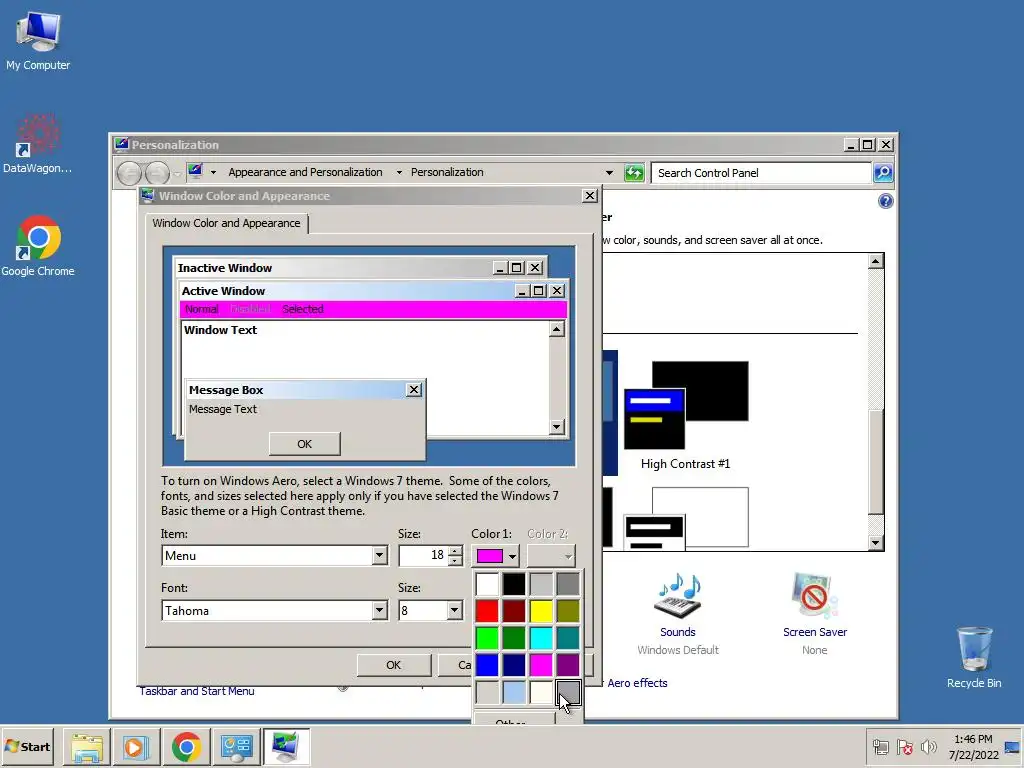Expand the Appearance and Personalization breadcrumb arrow
This screenshot has width=1024, height=768.
coord(399,172)
